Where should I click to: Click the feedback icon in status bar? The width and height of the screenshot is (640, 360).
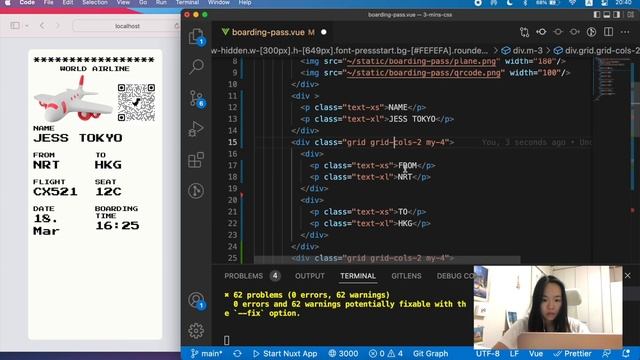[x=607, y=353]
